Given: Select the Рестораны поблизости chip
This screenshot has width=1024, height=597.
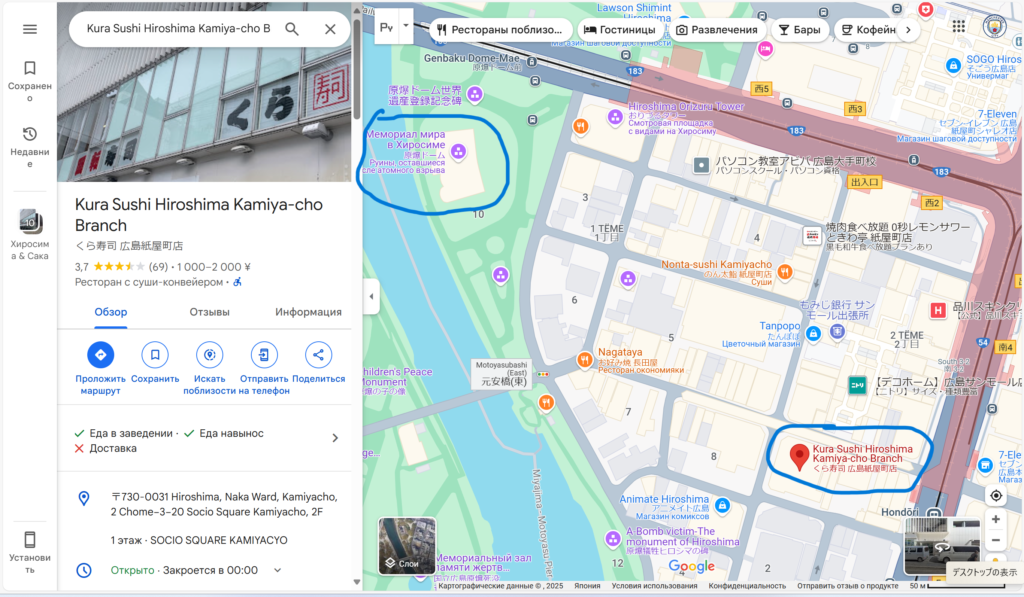Looking at the screenshot, I should [x=500, y=29].
